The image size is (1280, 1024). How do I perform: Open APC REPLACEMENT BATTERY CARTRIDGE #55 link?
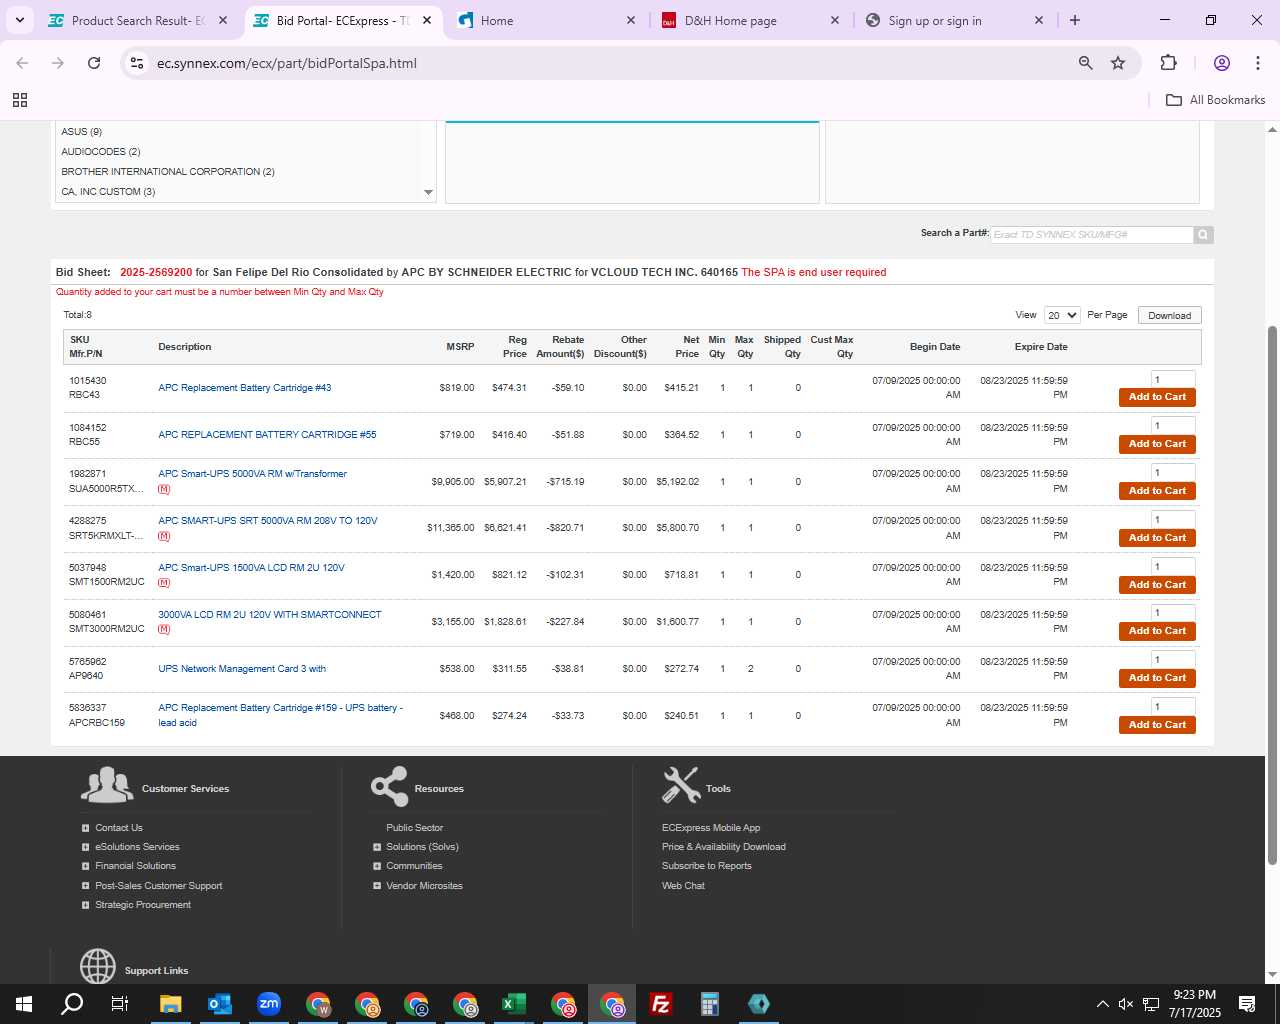click(267, 435)
